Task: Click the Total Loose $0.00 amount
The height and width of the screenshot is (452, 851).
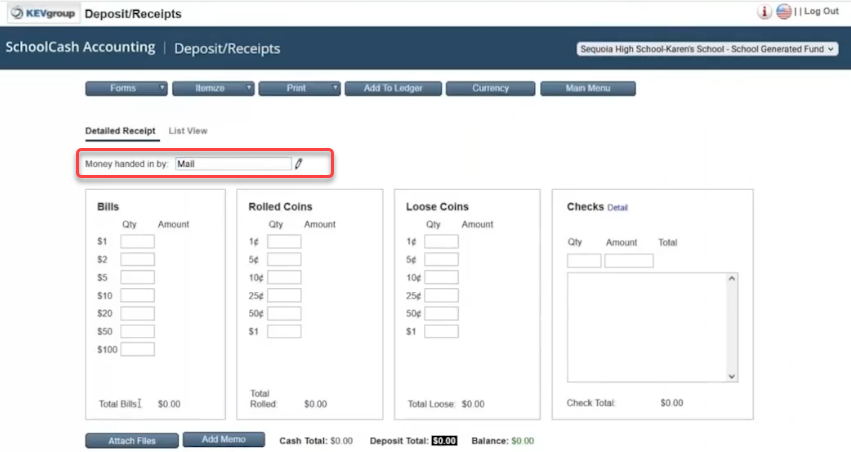Action: [x=473, y=404]
